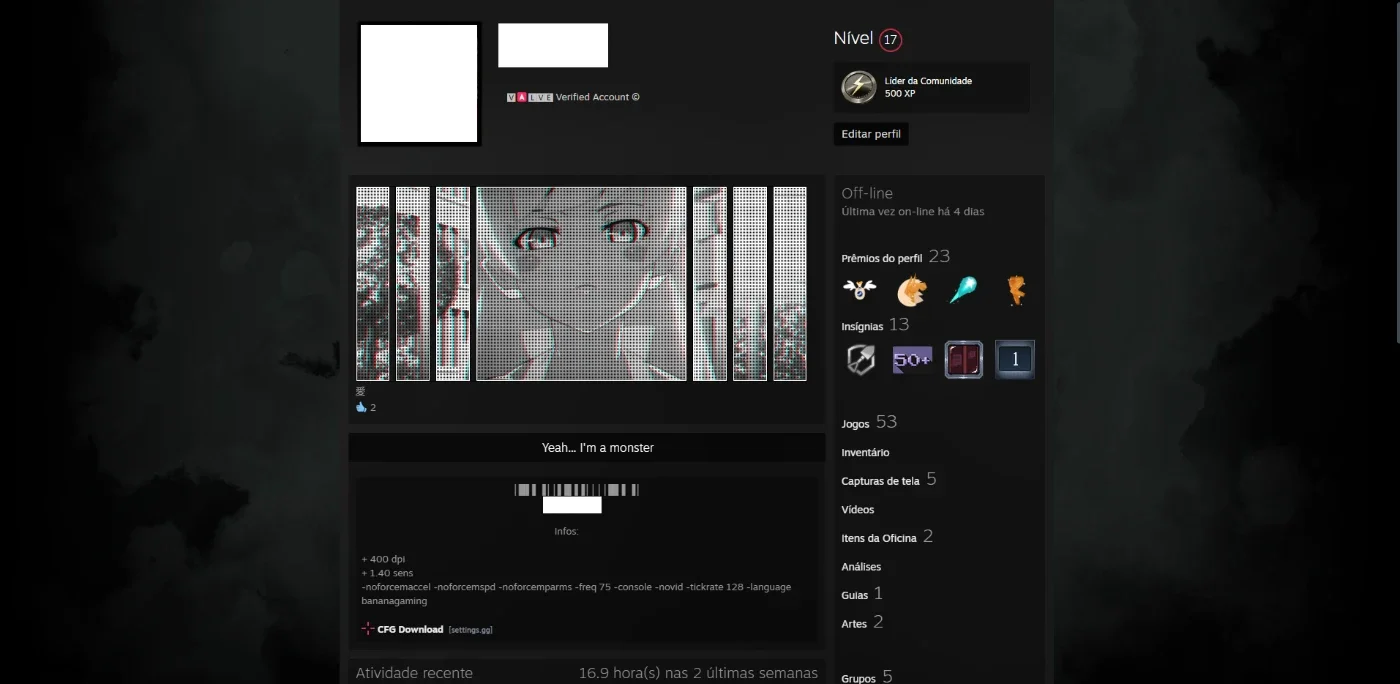
Task: Click the orange cat profile award icon
Action: (911, 290)
